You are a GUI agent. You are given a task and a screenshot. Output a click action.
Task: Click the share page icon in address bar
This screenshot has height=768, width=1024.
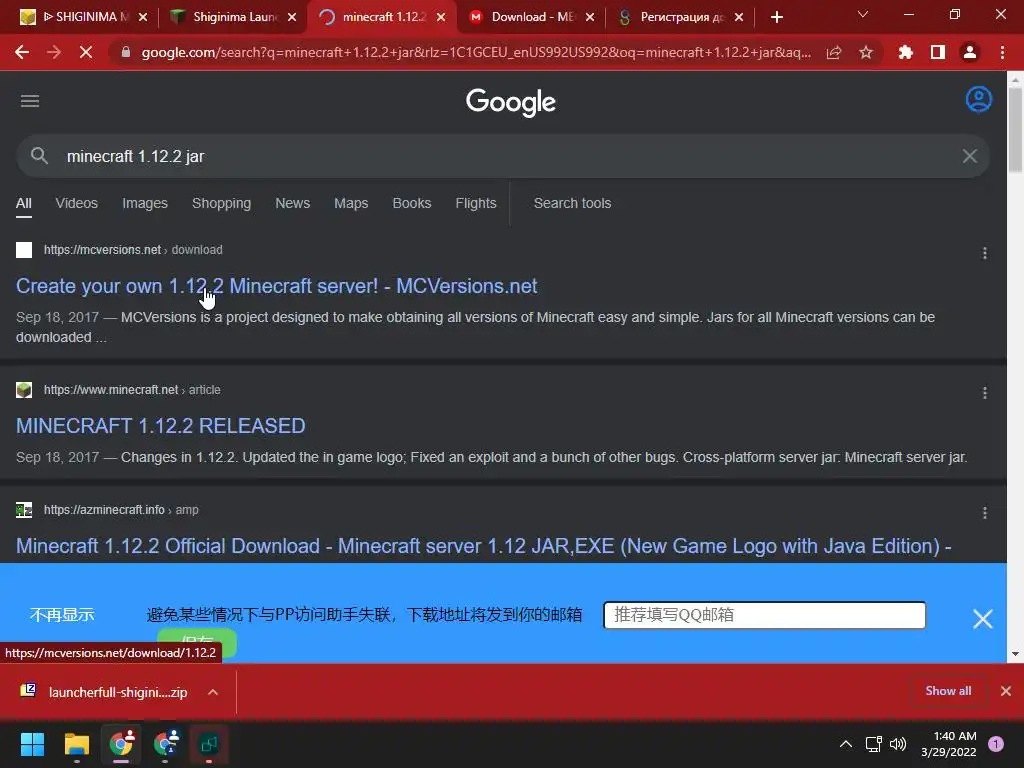point(834,52)
